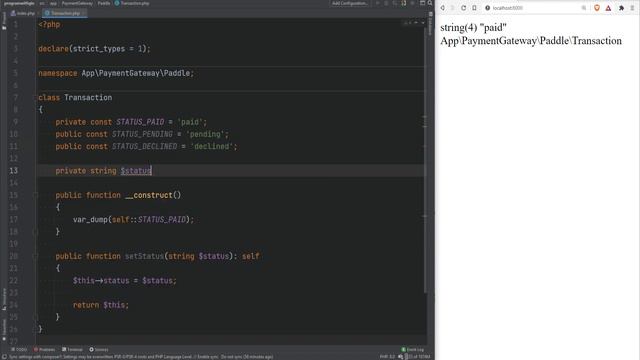The height and width of the screenshot is (360, 640).
Task: Click the STATUS_PENDING constant name
Action: [x=142, y=134]
